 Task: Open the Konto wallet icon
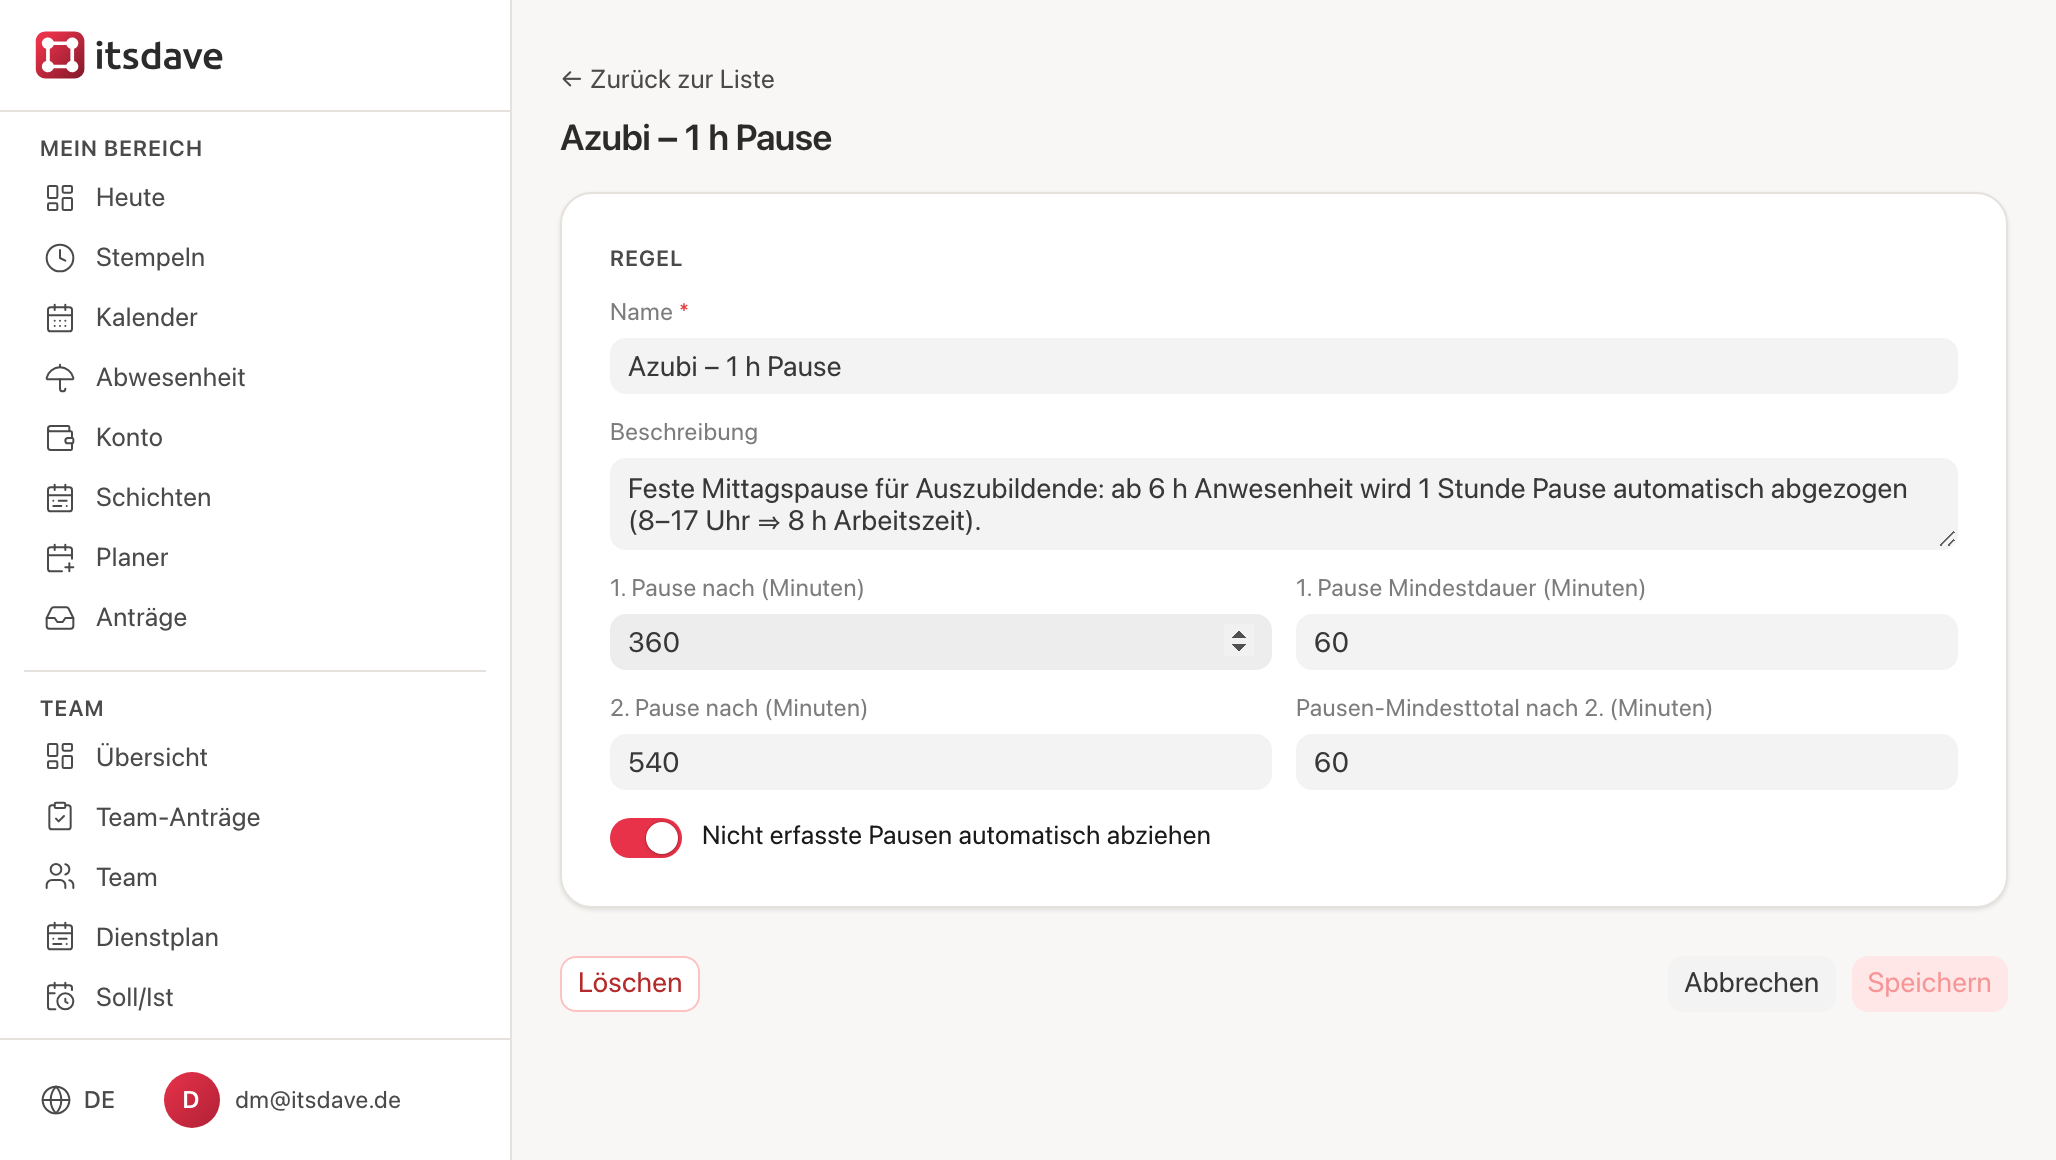tap(60, 438)
